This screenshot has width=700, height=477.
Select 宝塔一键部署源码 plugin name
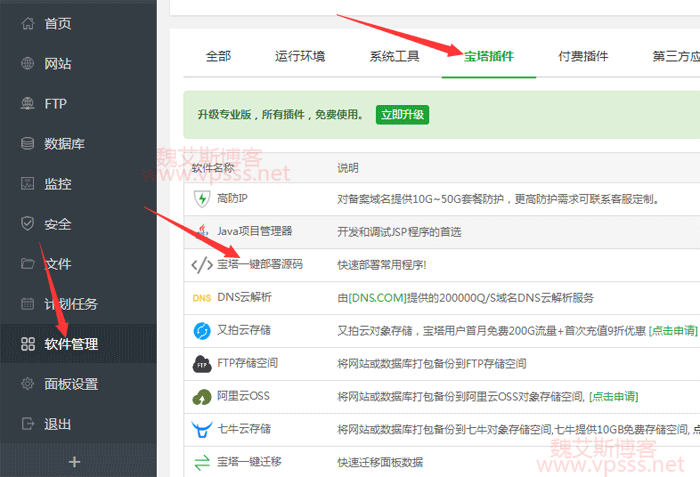point(260,264)
